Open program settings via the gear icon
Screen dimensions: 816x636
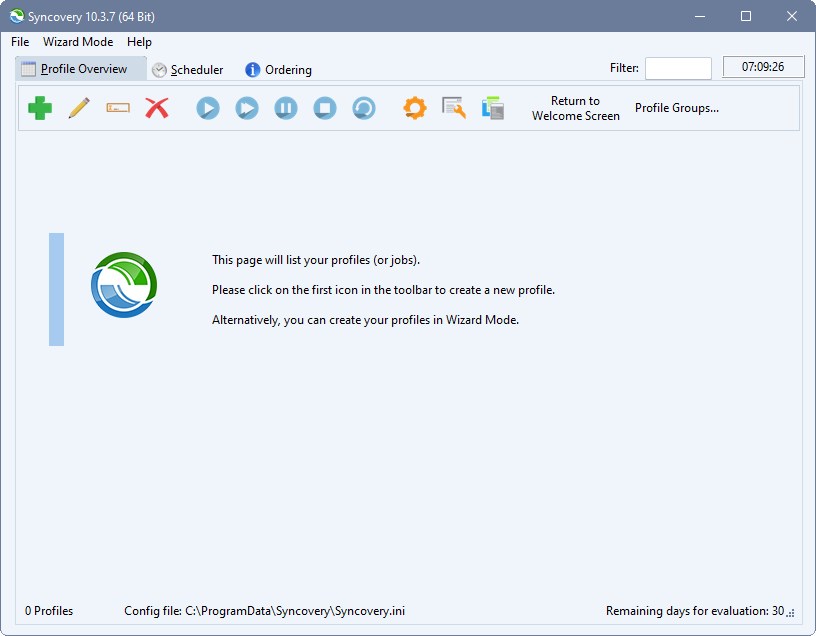(414, 108)
